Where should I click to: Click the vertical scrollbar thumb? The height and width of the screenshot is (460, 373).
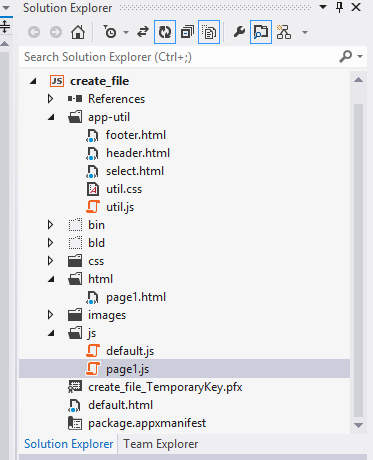(x=358, y=260)
